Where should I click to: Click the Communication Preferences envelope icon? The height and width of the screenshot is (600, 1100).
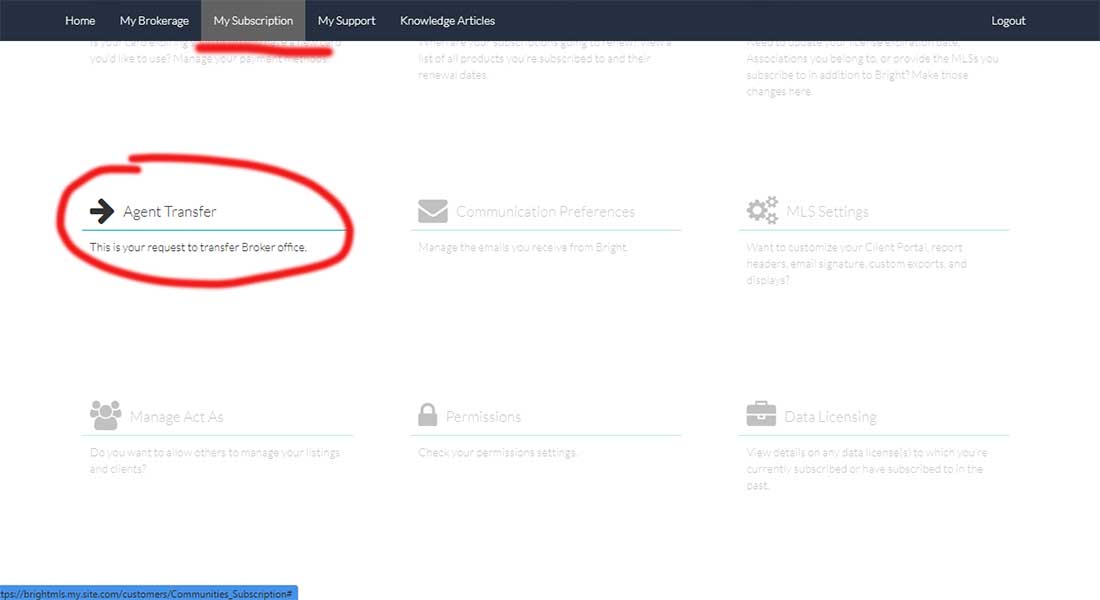point(432,211)
